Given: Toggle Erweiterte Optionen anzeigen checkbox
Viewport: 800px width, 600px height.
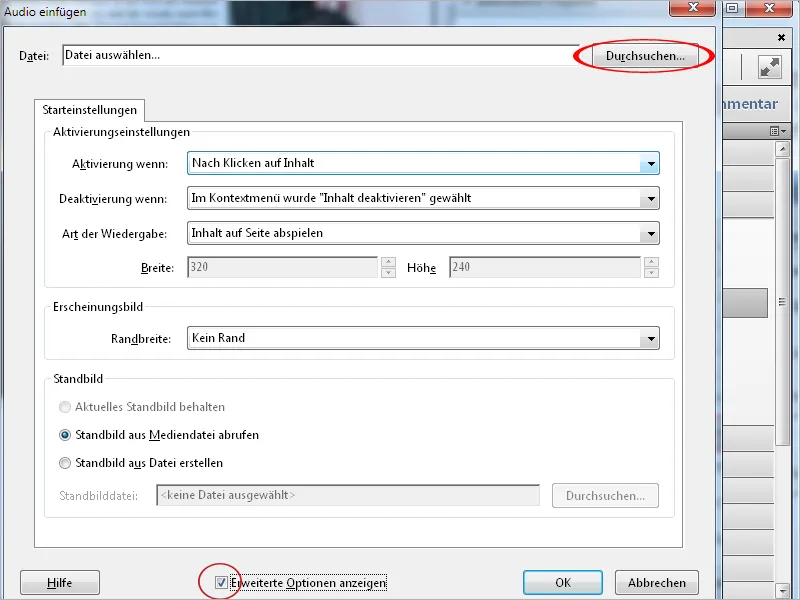Looking at the screenshot, I should (x=221, y=582).
